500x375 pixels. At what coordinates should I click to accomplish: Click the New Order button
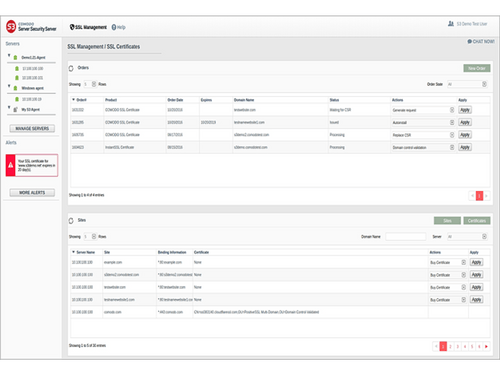tap(477, 68)
